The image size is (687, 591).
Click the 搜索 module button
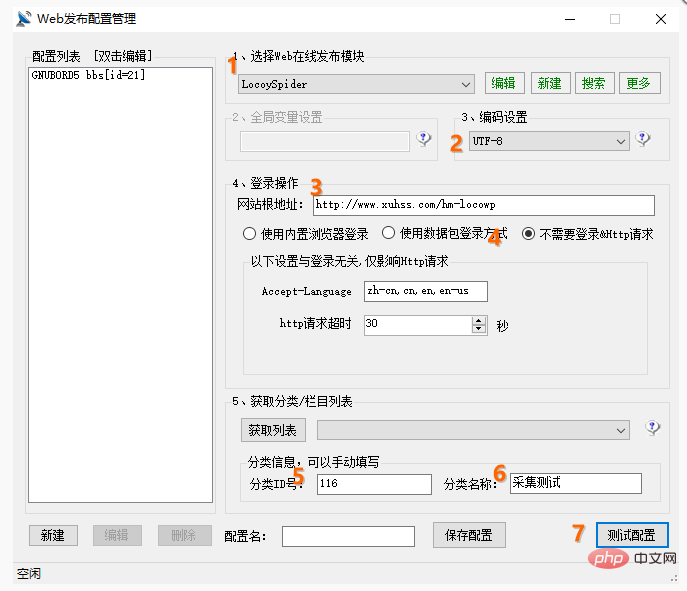(x=593, y=83)
